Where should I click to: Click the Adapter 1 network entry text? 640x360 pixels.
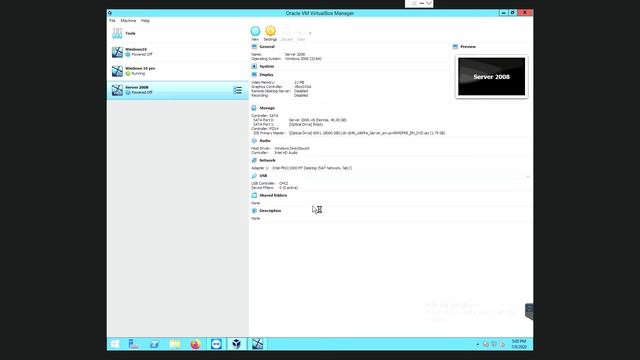point(312,168)
